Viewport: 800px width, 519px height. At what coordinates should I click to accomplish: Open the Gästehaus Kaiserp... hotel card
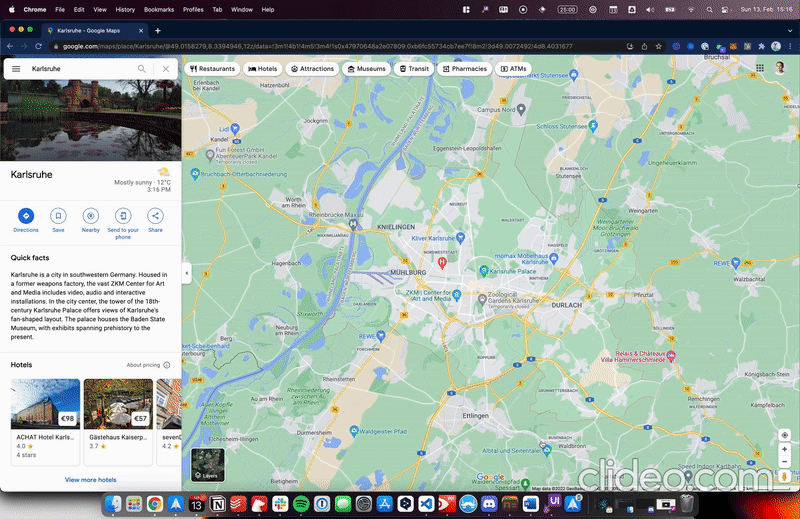pos(118,422)
